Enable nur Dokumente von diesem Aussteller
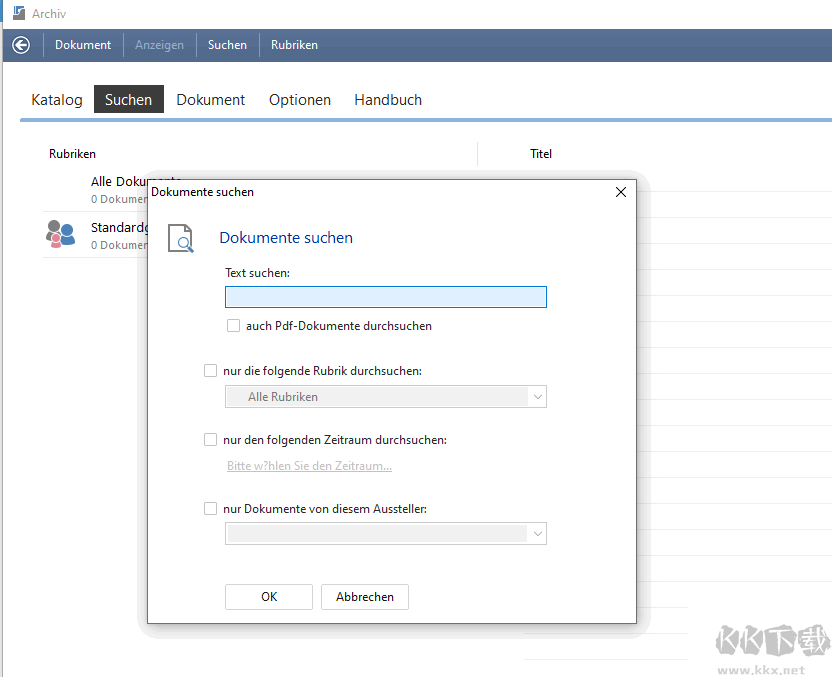Viewport: 832px width, 677px height. tap(210, 509)
